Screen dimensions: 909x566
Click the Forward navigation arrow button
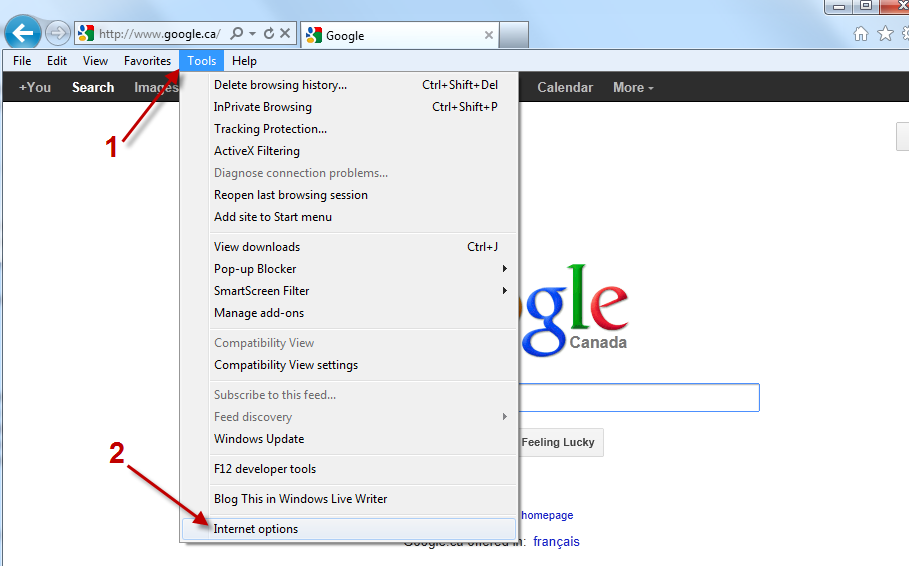click(x=57, y=33)
